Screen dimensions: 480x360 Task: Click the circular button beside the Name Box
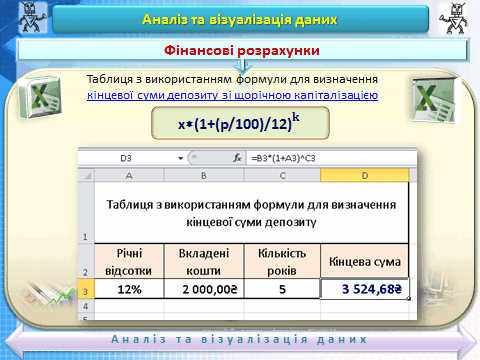coord(194,158)
